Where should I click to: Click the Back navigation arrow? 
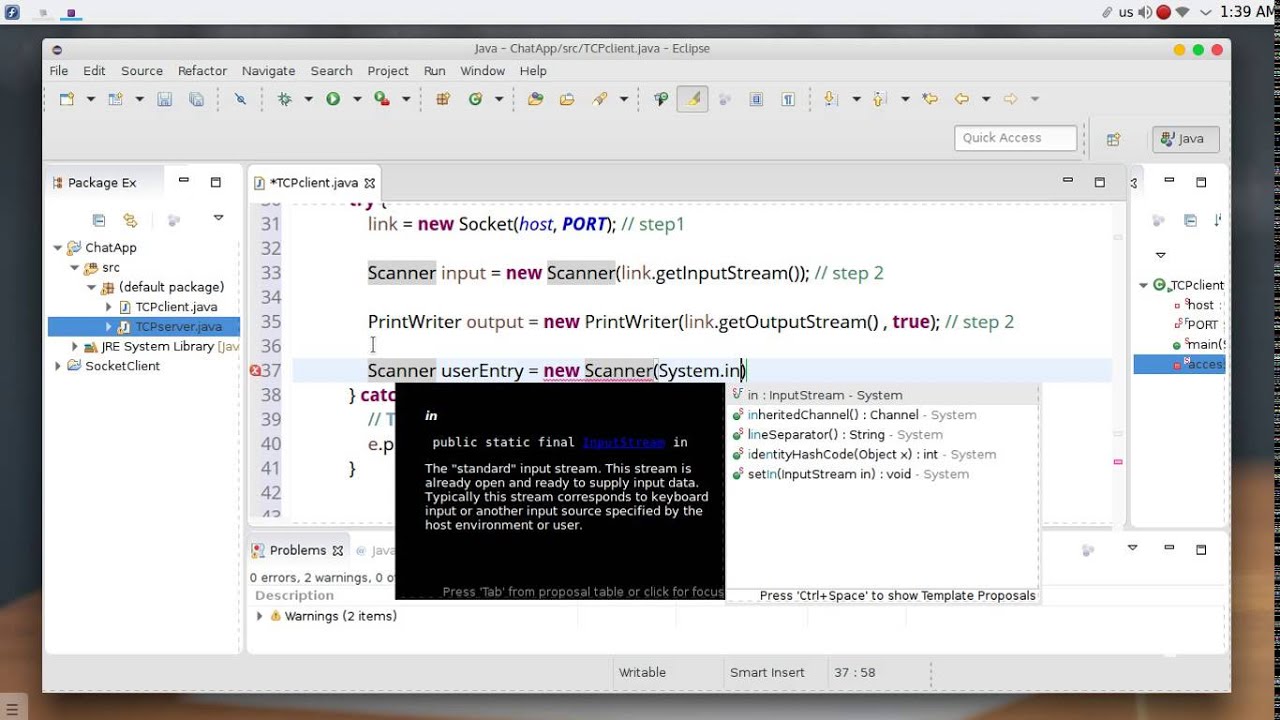962,99
